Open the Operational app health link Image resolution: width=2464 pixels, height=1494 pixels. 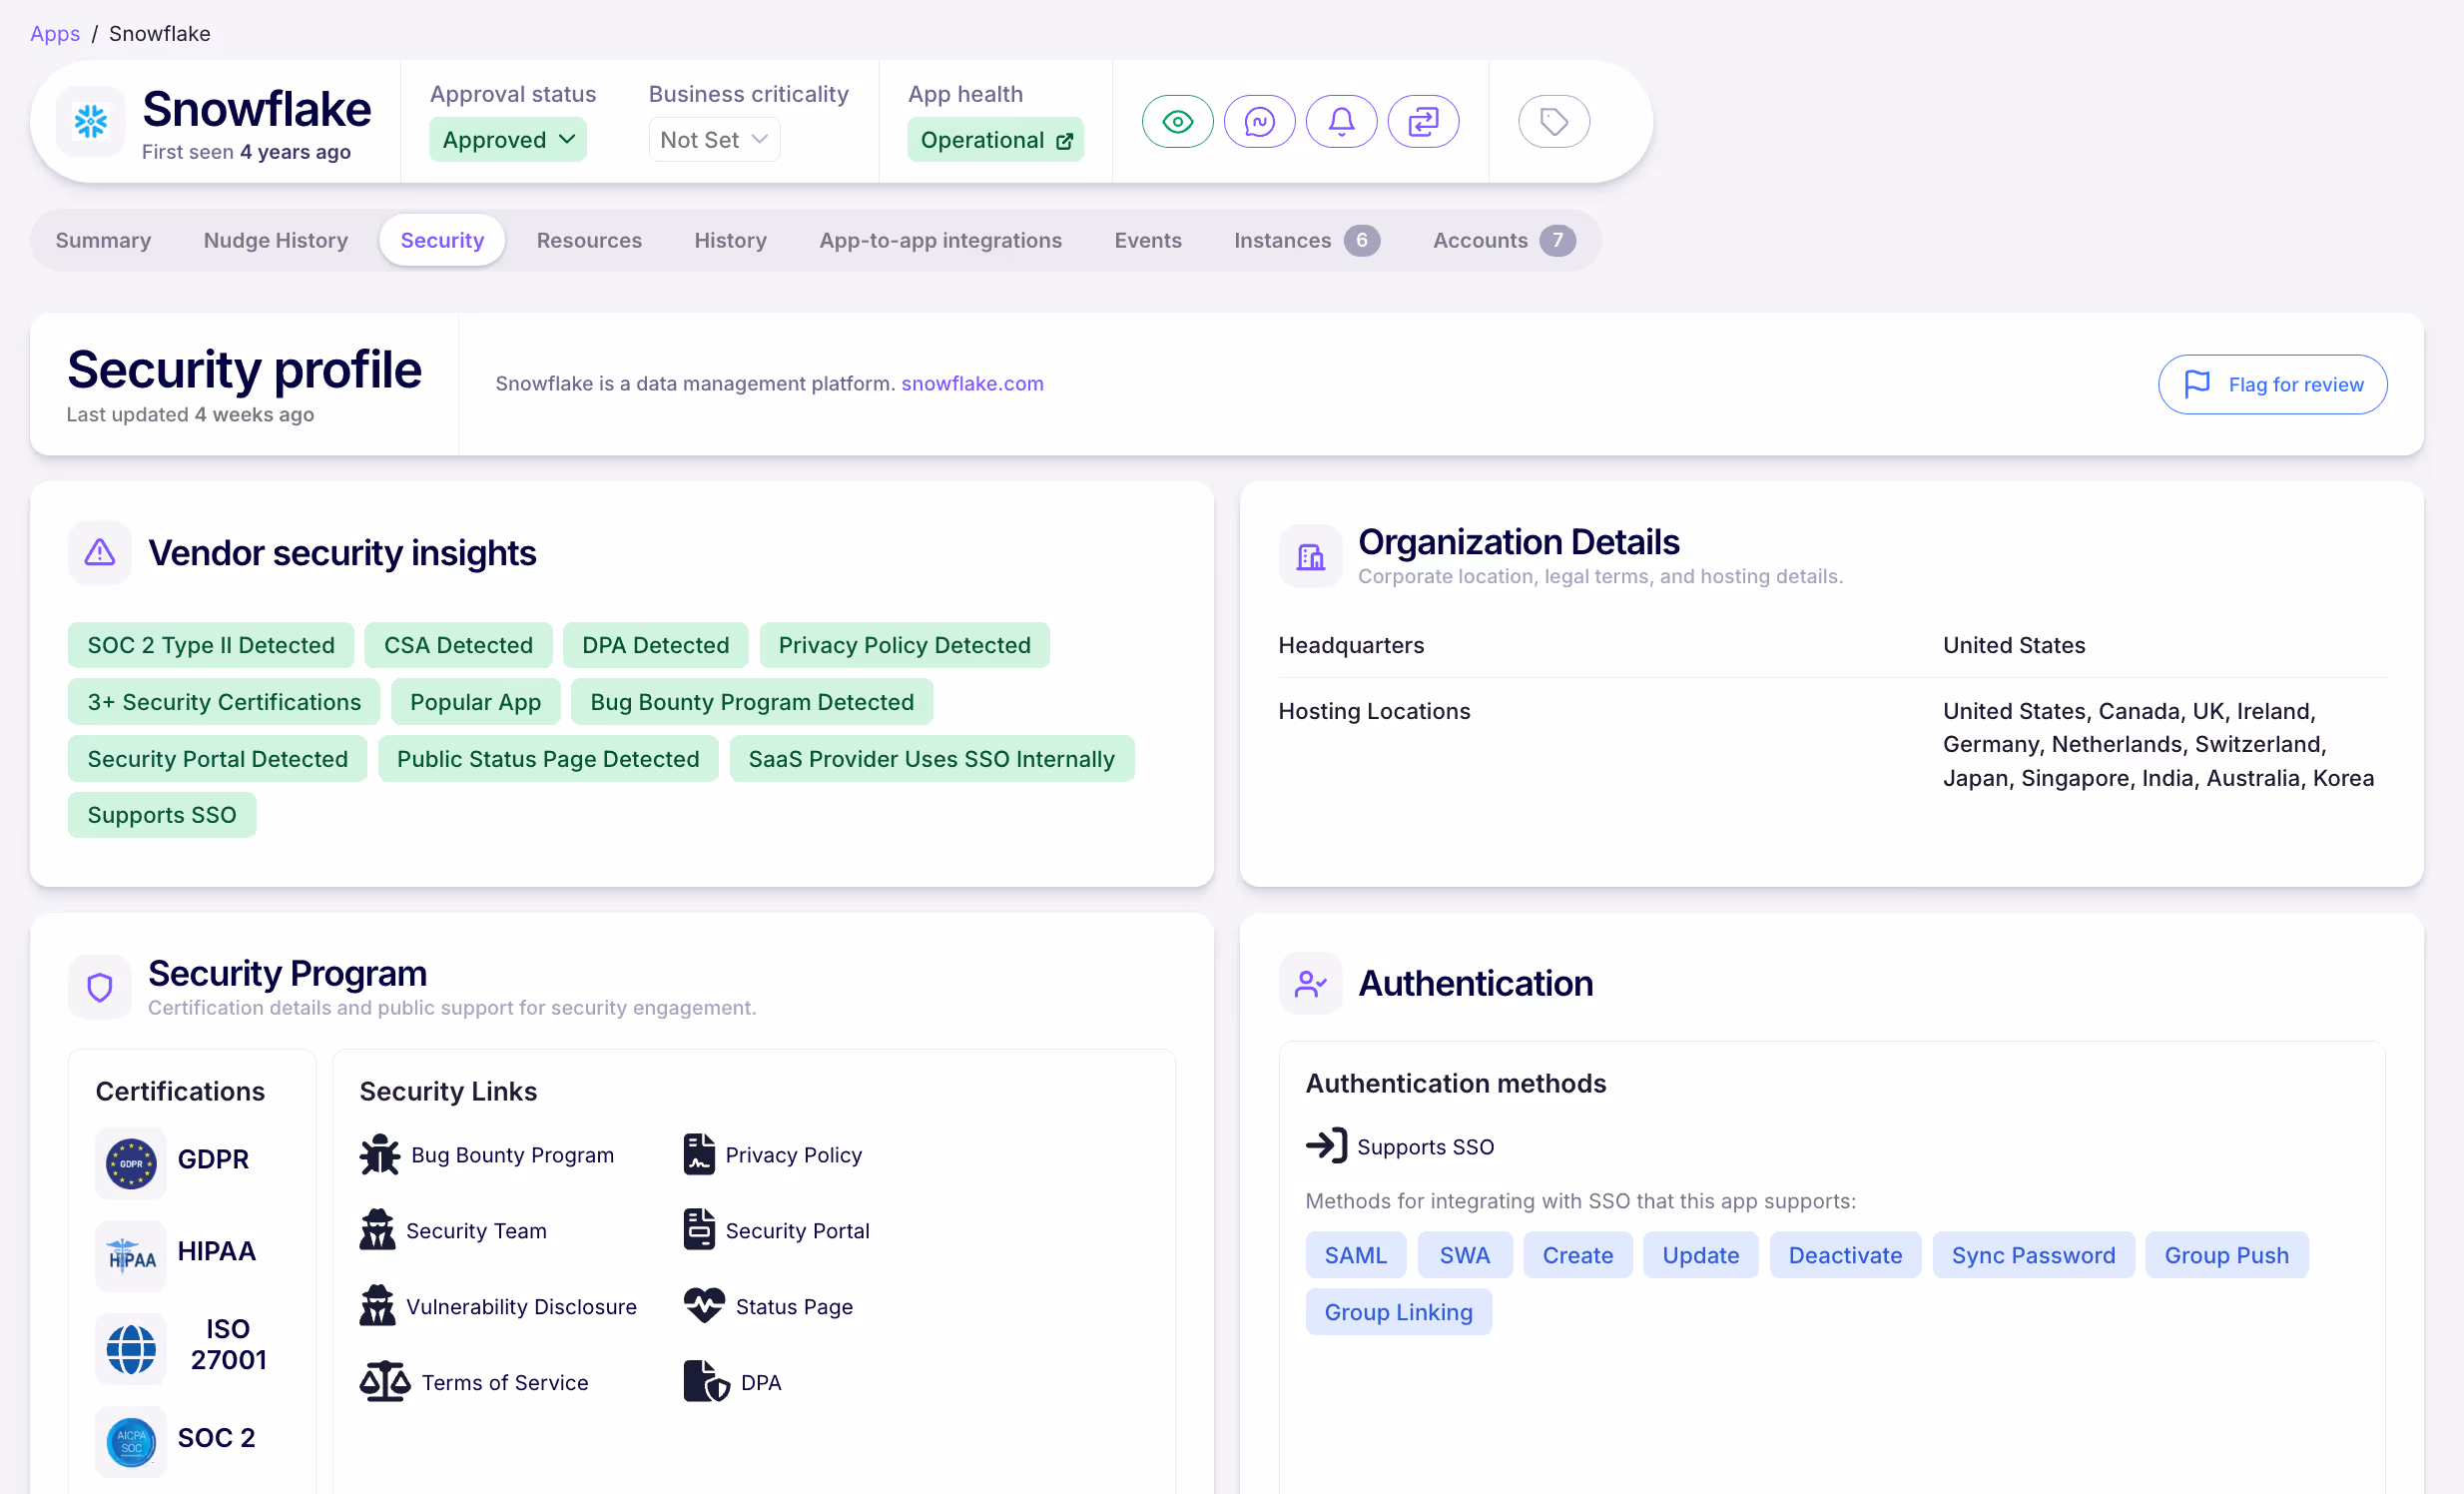click(995, 140)
